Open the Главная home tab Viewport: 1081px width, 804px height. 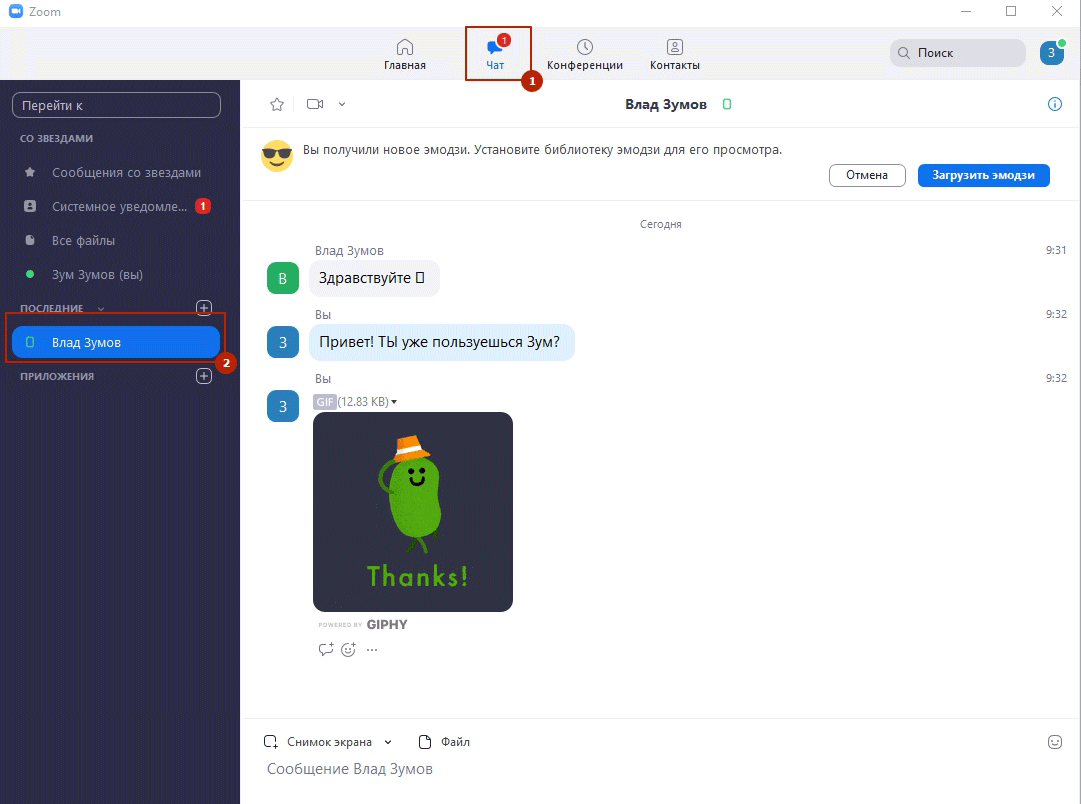coord(405,54)
